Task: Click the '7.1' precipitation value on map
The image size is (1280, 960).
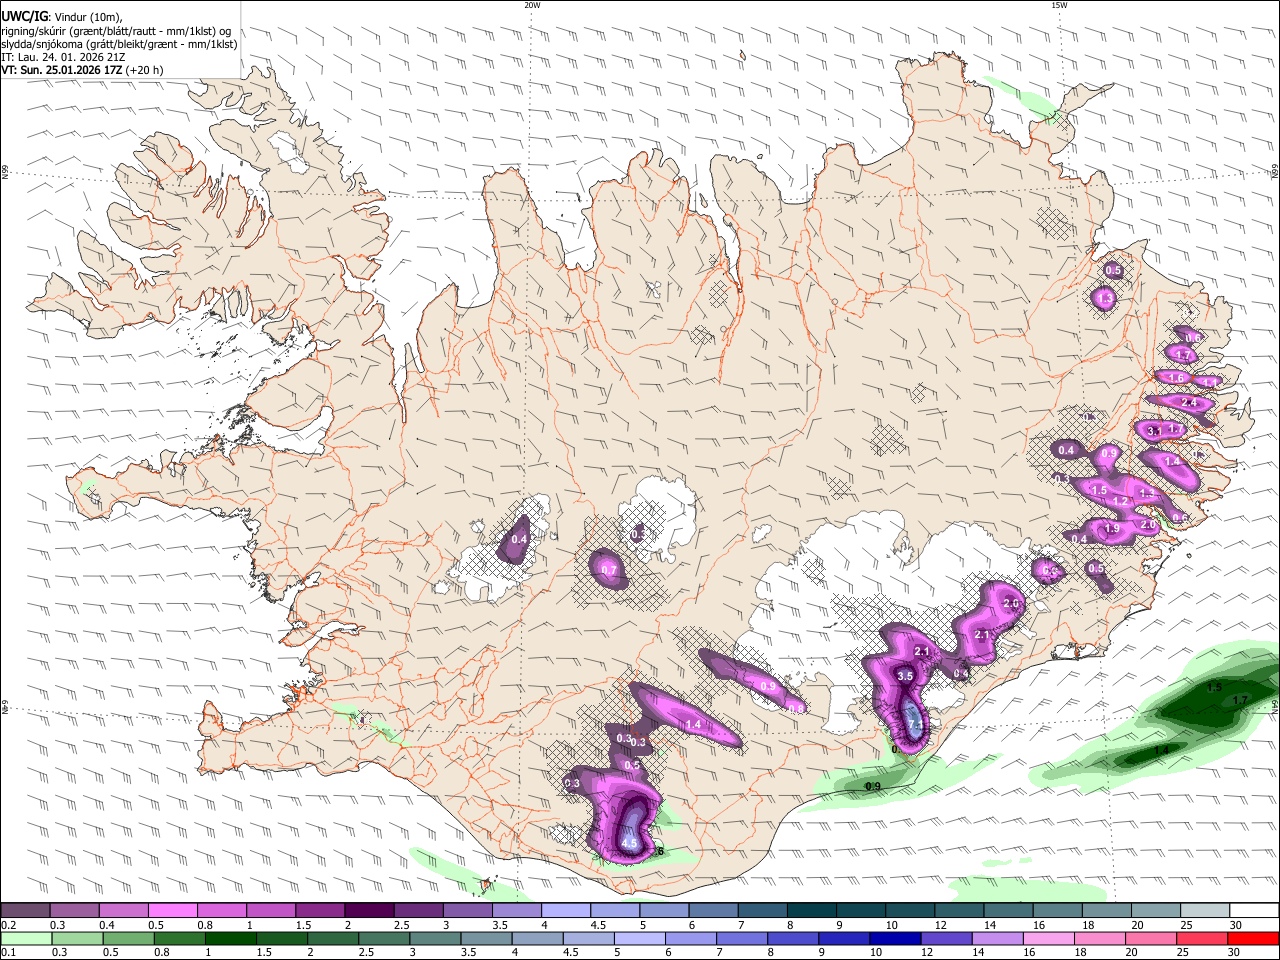Action: 914,725
